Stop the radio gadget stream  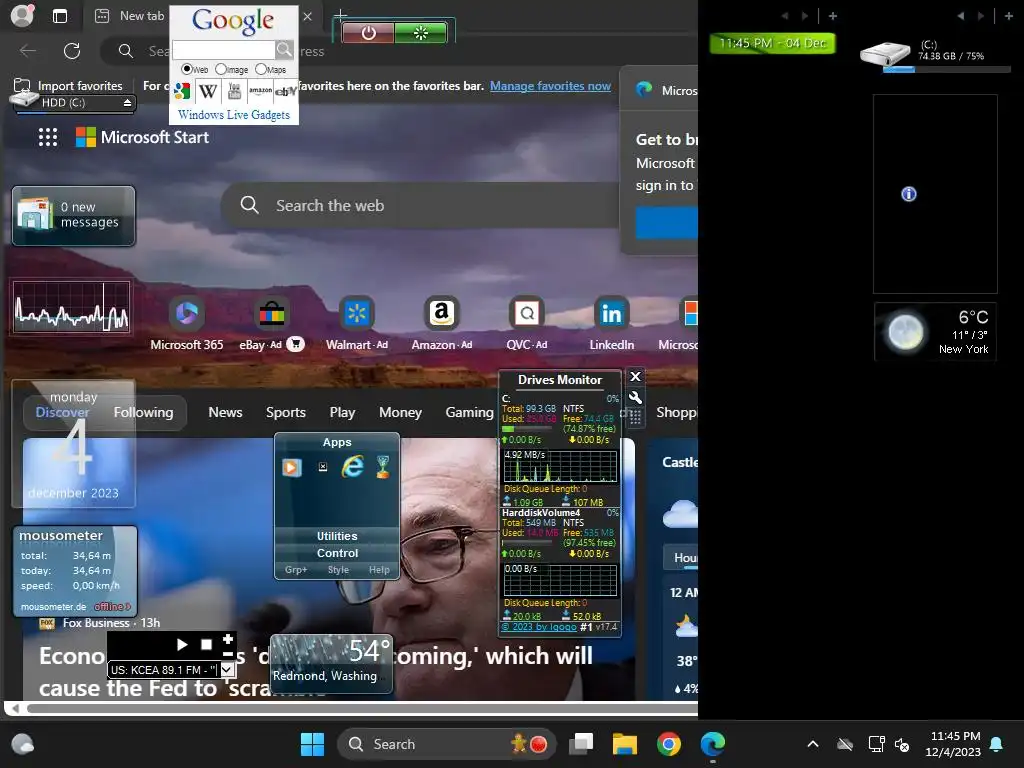pyautogui.click(x=206, y=645)
